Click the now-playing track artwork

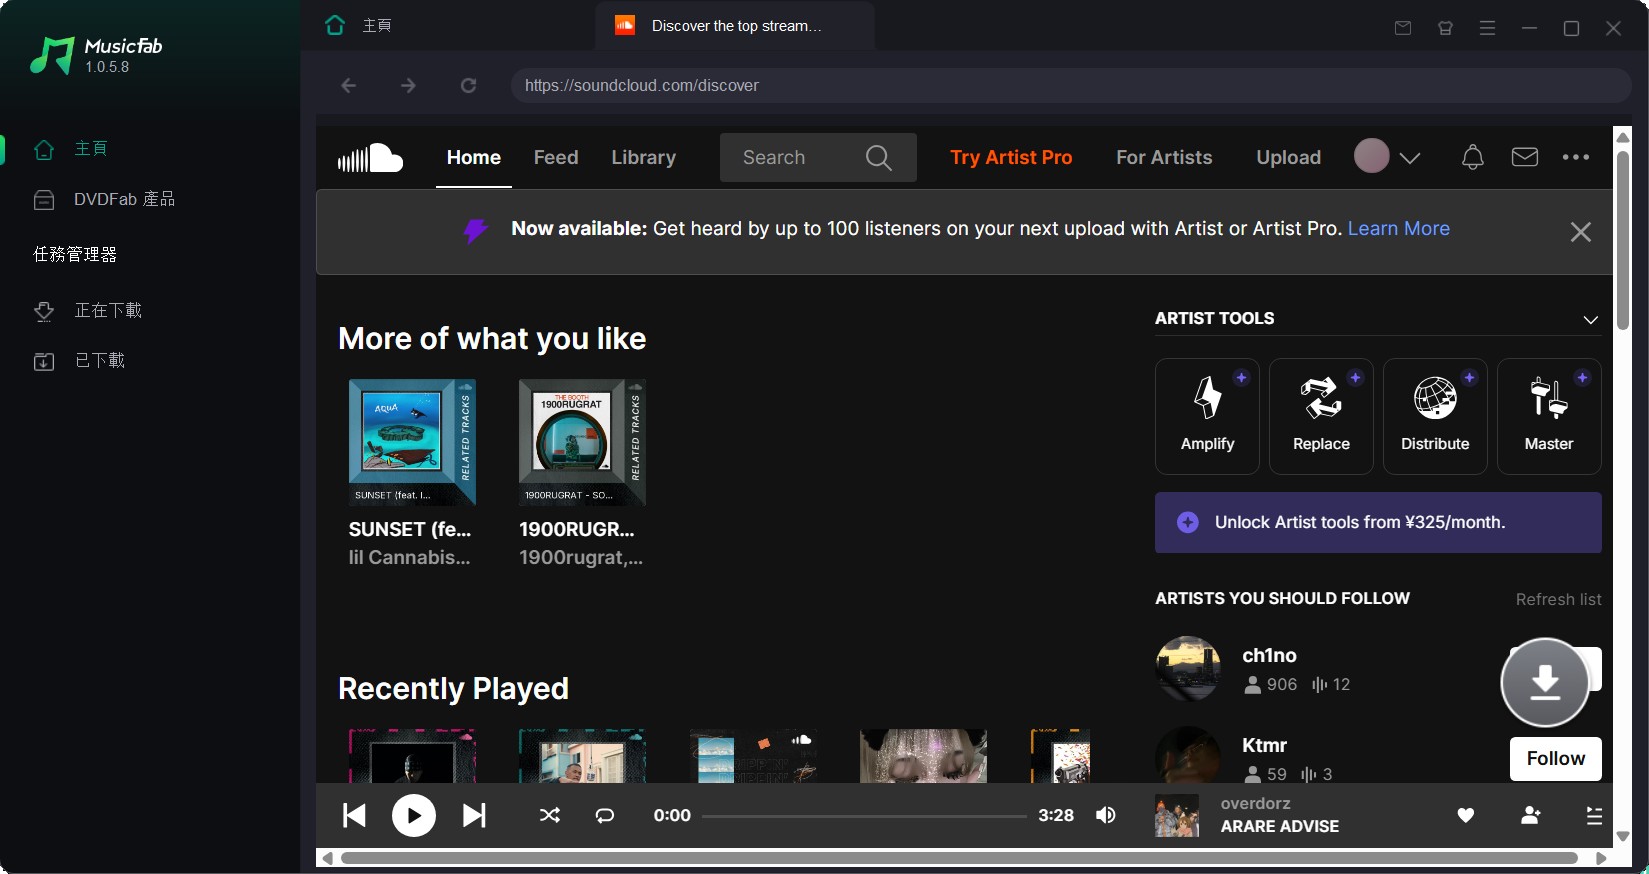1177,815
